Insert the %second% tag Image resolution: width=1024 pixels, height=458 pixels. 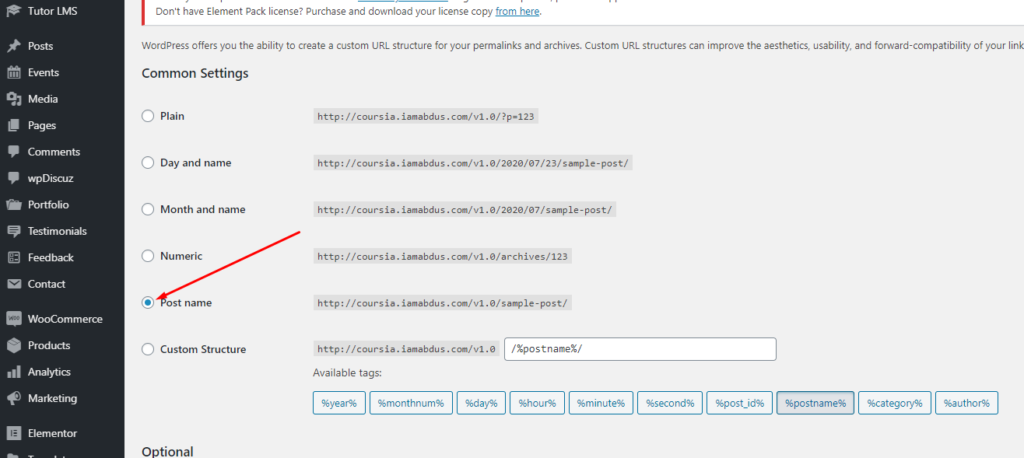point(669,403)
